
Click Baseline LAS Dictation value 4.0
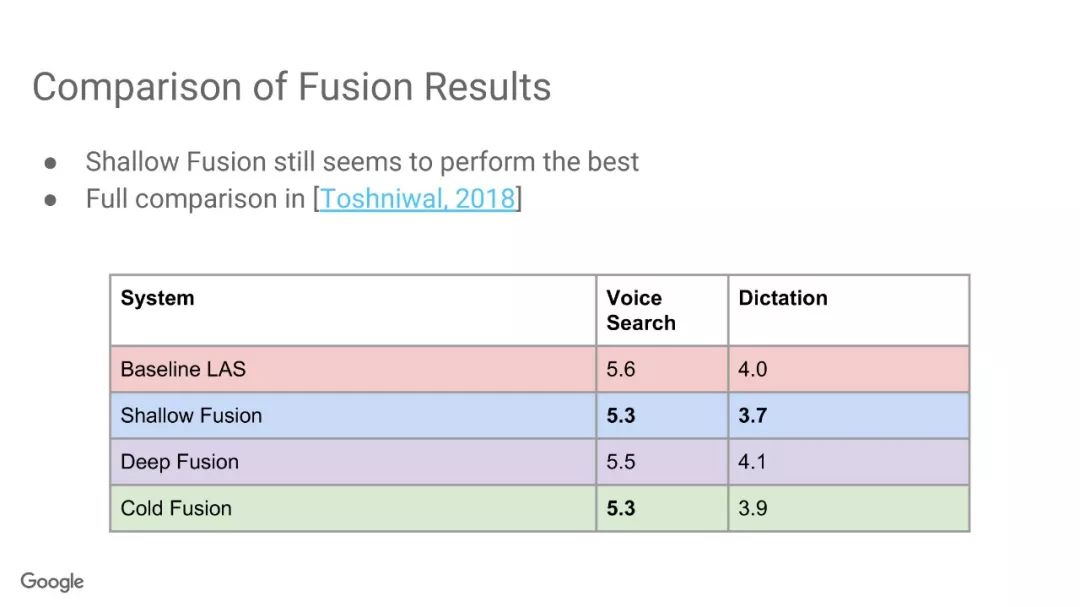tap(752, 369)
